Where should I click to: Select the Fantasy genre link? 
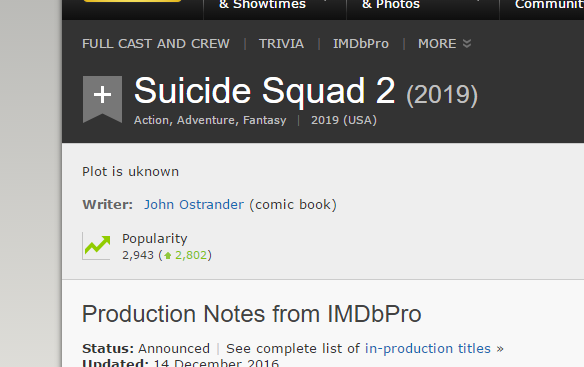[264, 120]
